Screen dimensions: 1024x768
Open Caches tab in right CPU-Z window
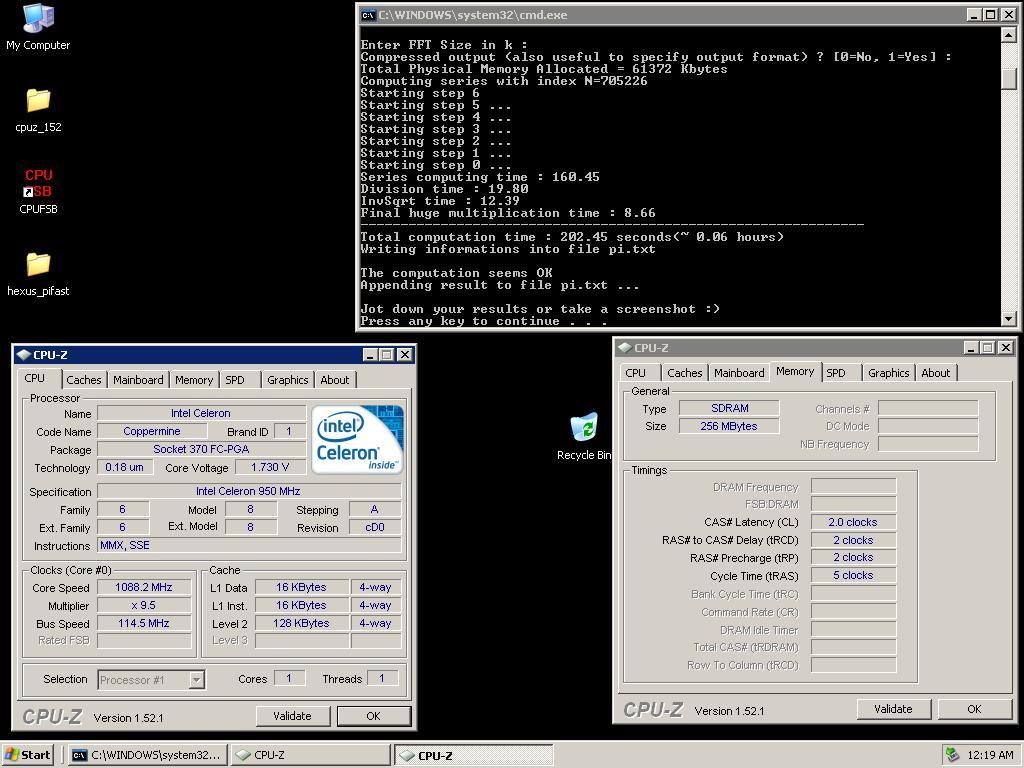click(684, 373)
